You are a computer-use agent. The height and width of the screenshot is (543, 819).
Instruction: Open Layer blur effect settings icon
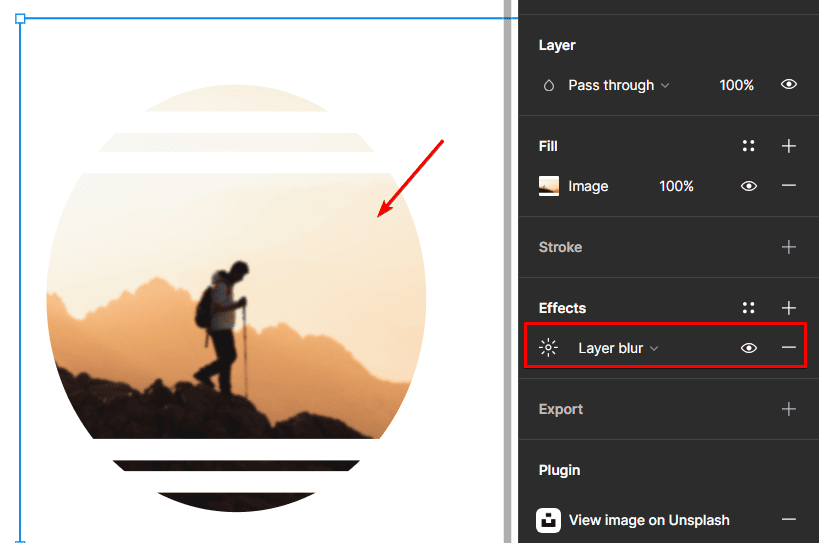click(548, 348)
